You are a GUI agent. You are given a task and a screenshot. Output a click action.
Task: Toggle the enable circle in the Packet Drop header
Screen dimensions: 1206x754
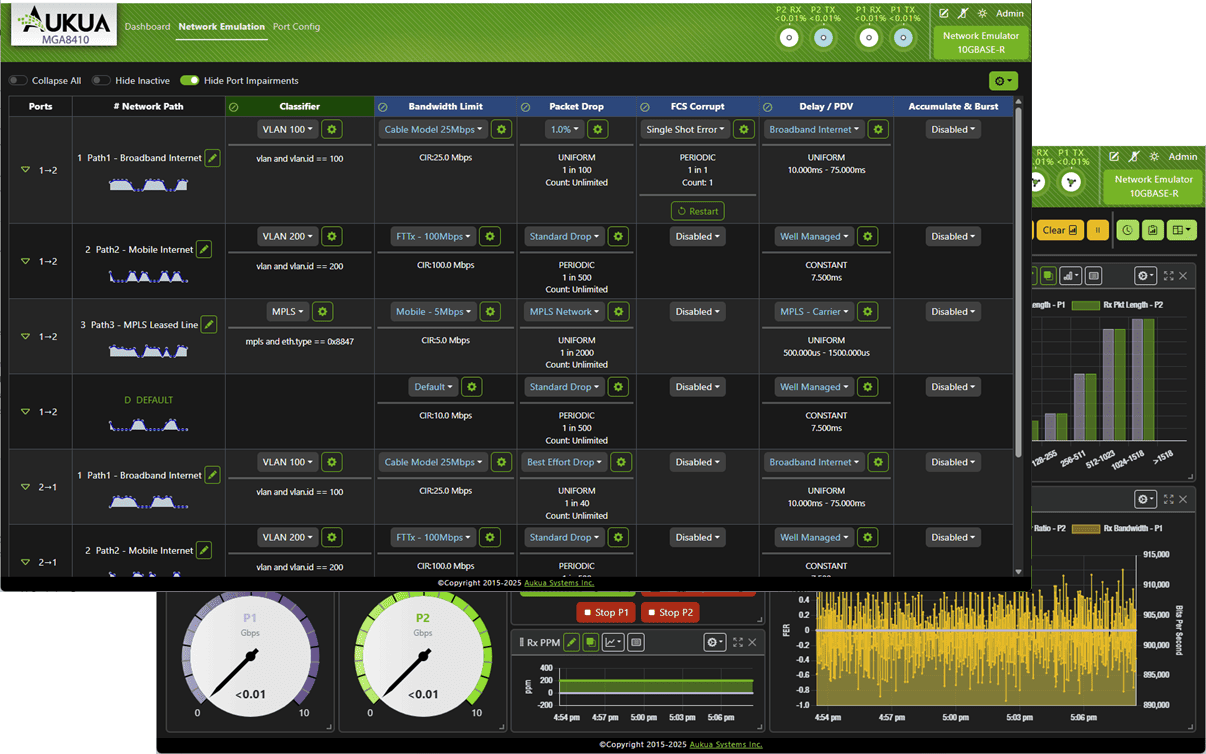(525, 107)
